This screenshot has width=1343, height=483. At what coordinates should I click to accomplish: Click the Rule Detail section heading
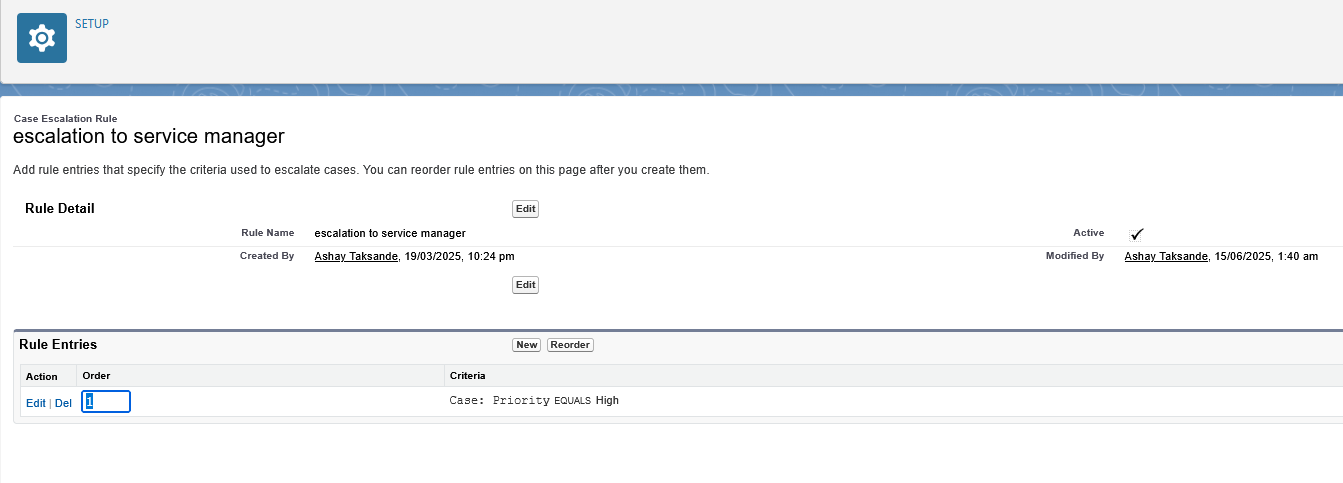(x=60, y=208)
